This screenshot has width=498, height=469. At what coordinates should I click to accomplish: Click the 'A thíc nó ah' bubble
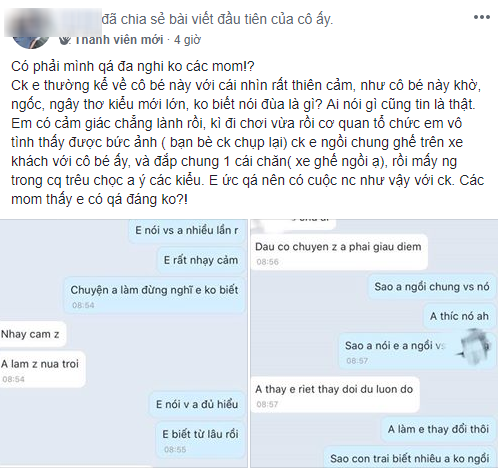459,316
